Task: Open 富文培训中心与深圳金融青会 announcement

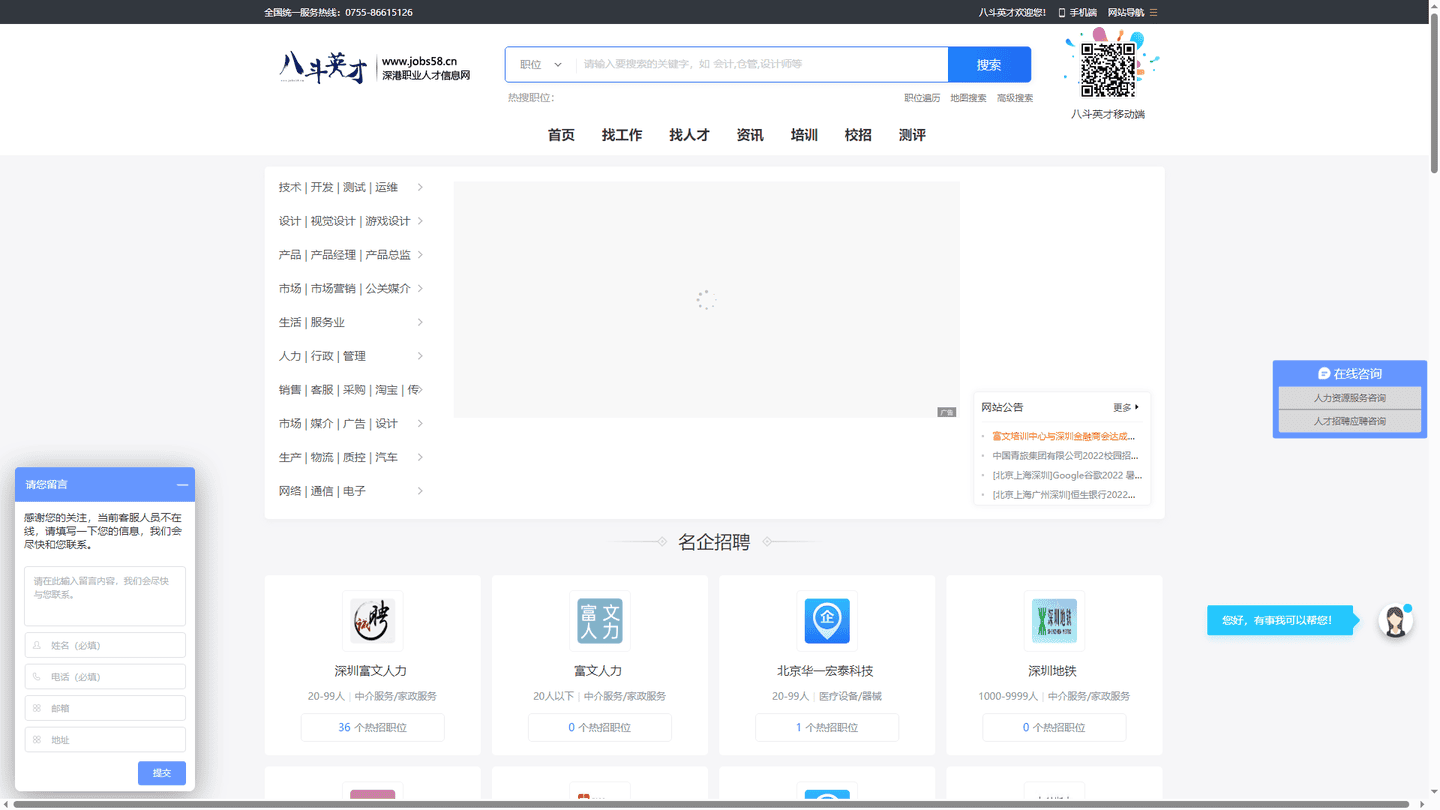Action: 1064,436
